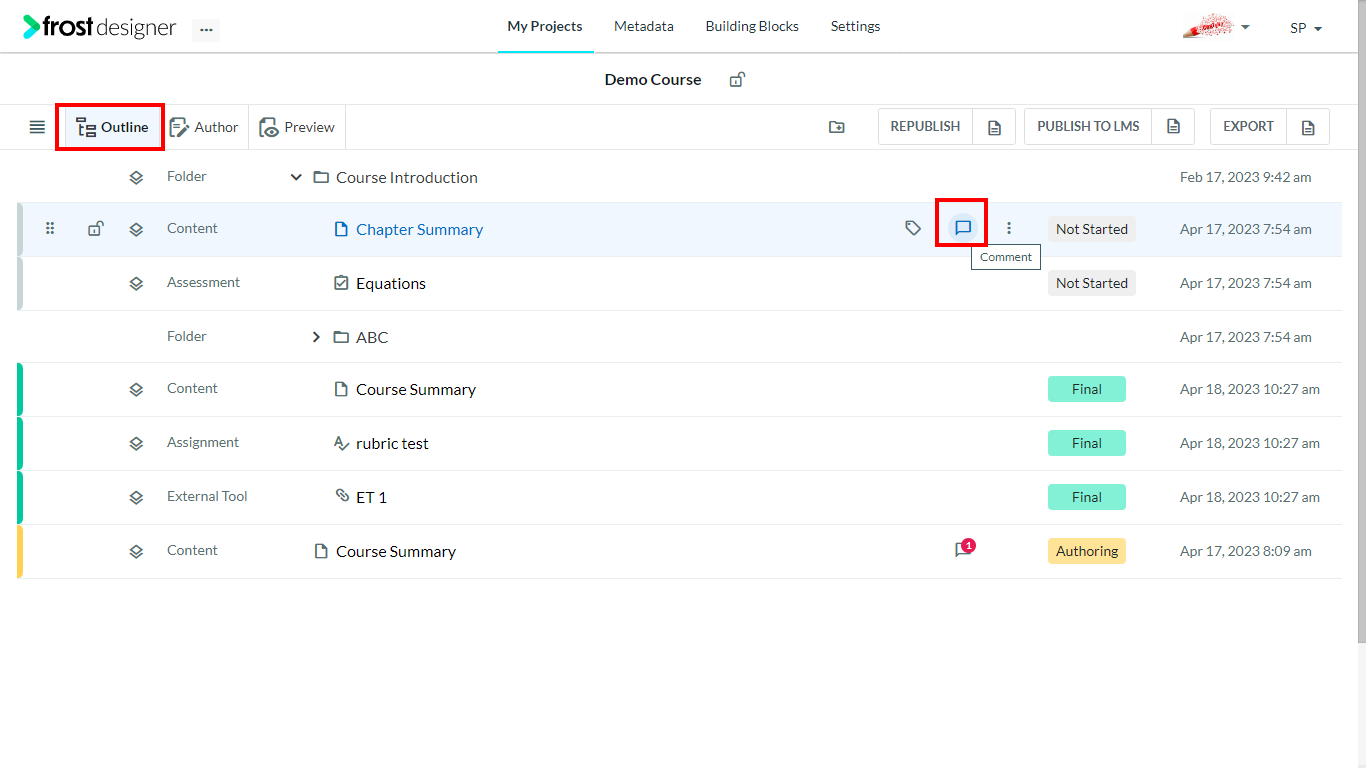
Task: Open three-dot menu on Chapter Summary row
Action: click(1009, 228)
